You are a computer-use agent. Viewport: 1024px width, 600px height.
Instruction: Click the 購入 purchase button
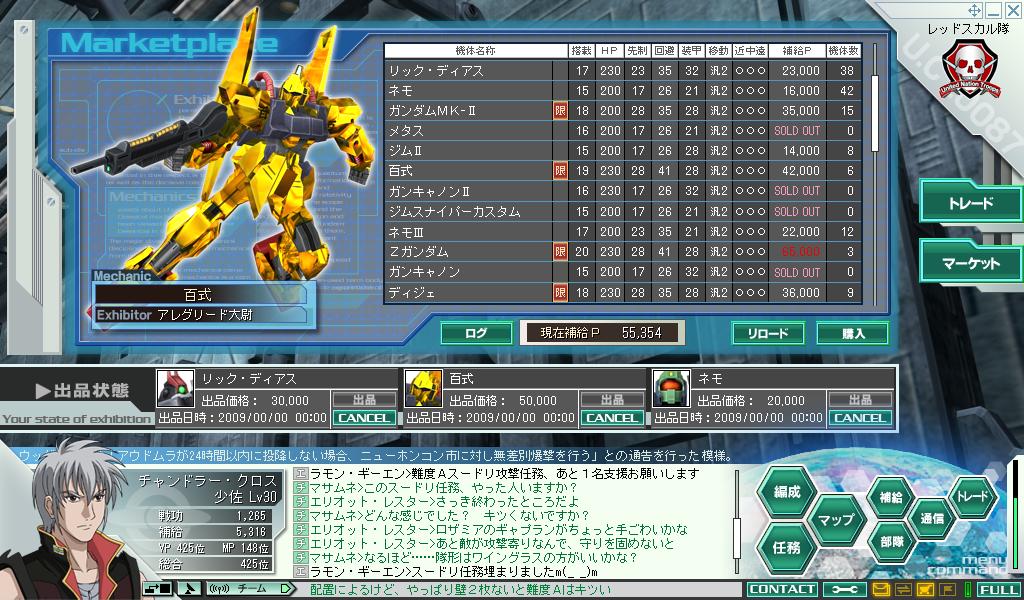pyautogui.click(x=853, y=333)
